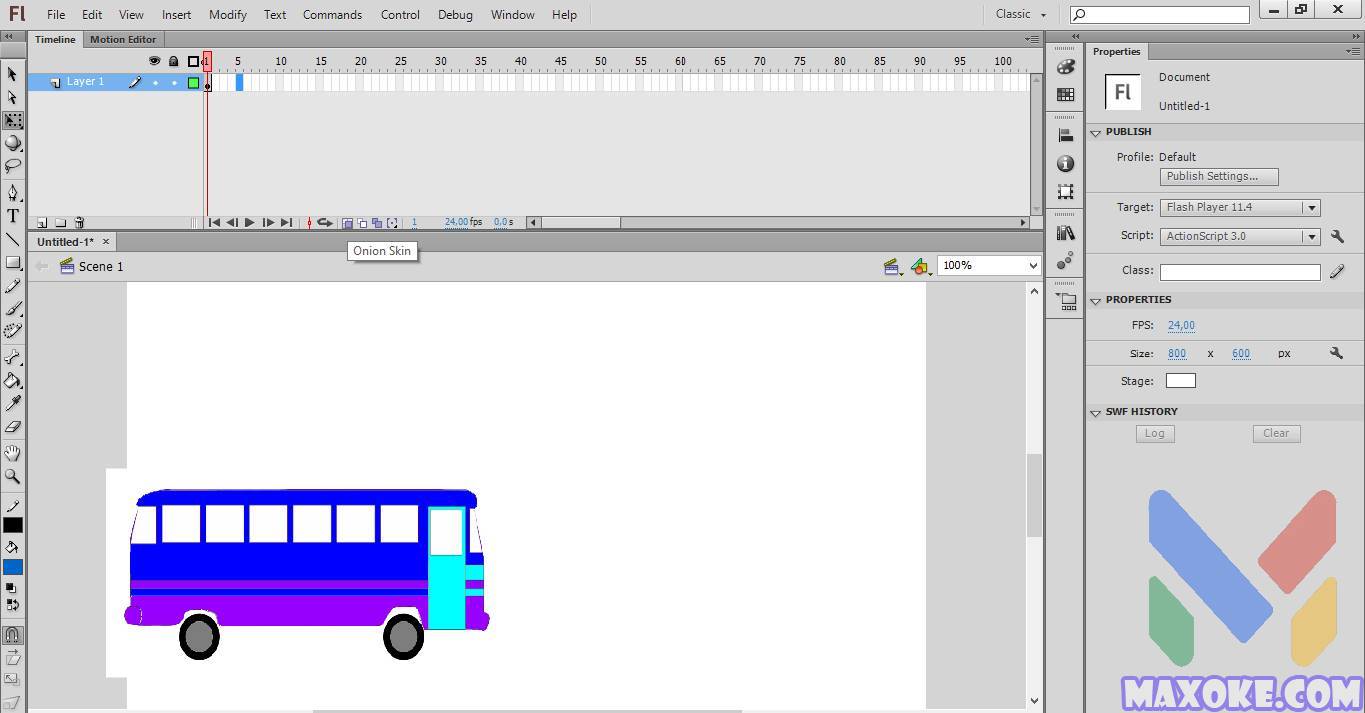Pick the Lasso tool
The height and width of the screenshot is (713, 1365).
point(13,165)
